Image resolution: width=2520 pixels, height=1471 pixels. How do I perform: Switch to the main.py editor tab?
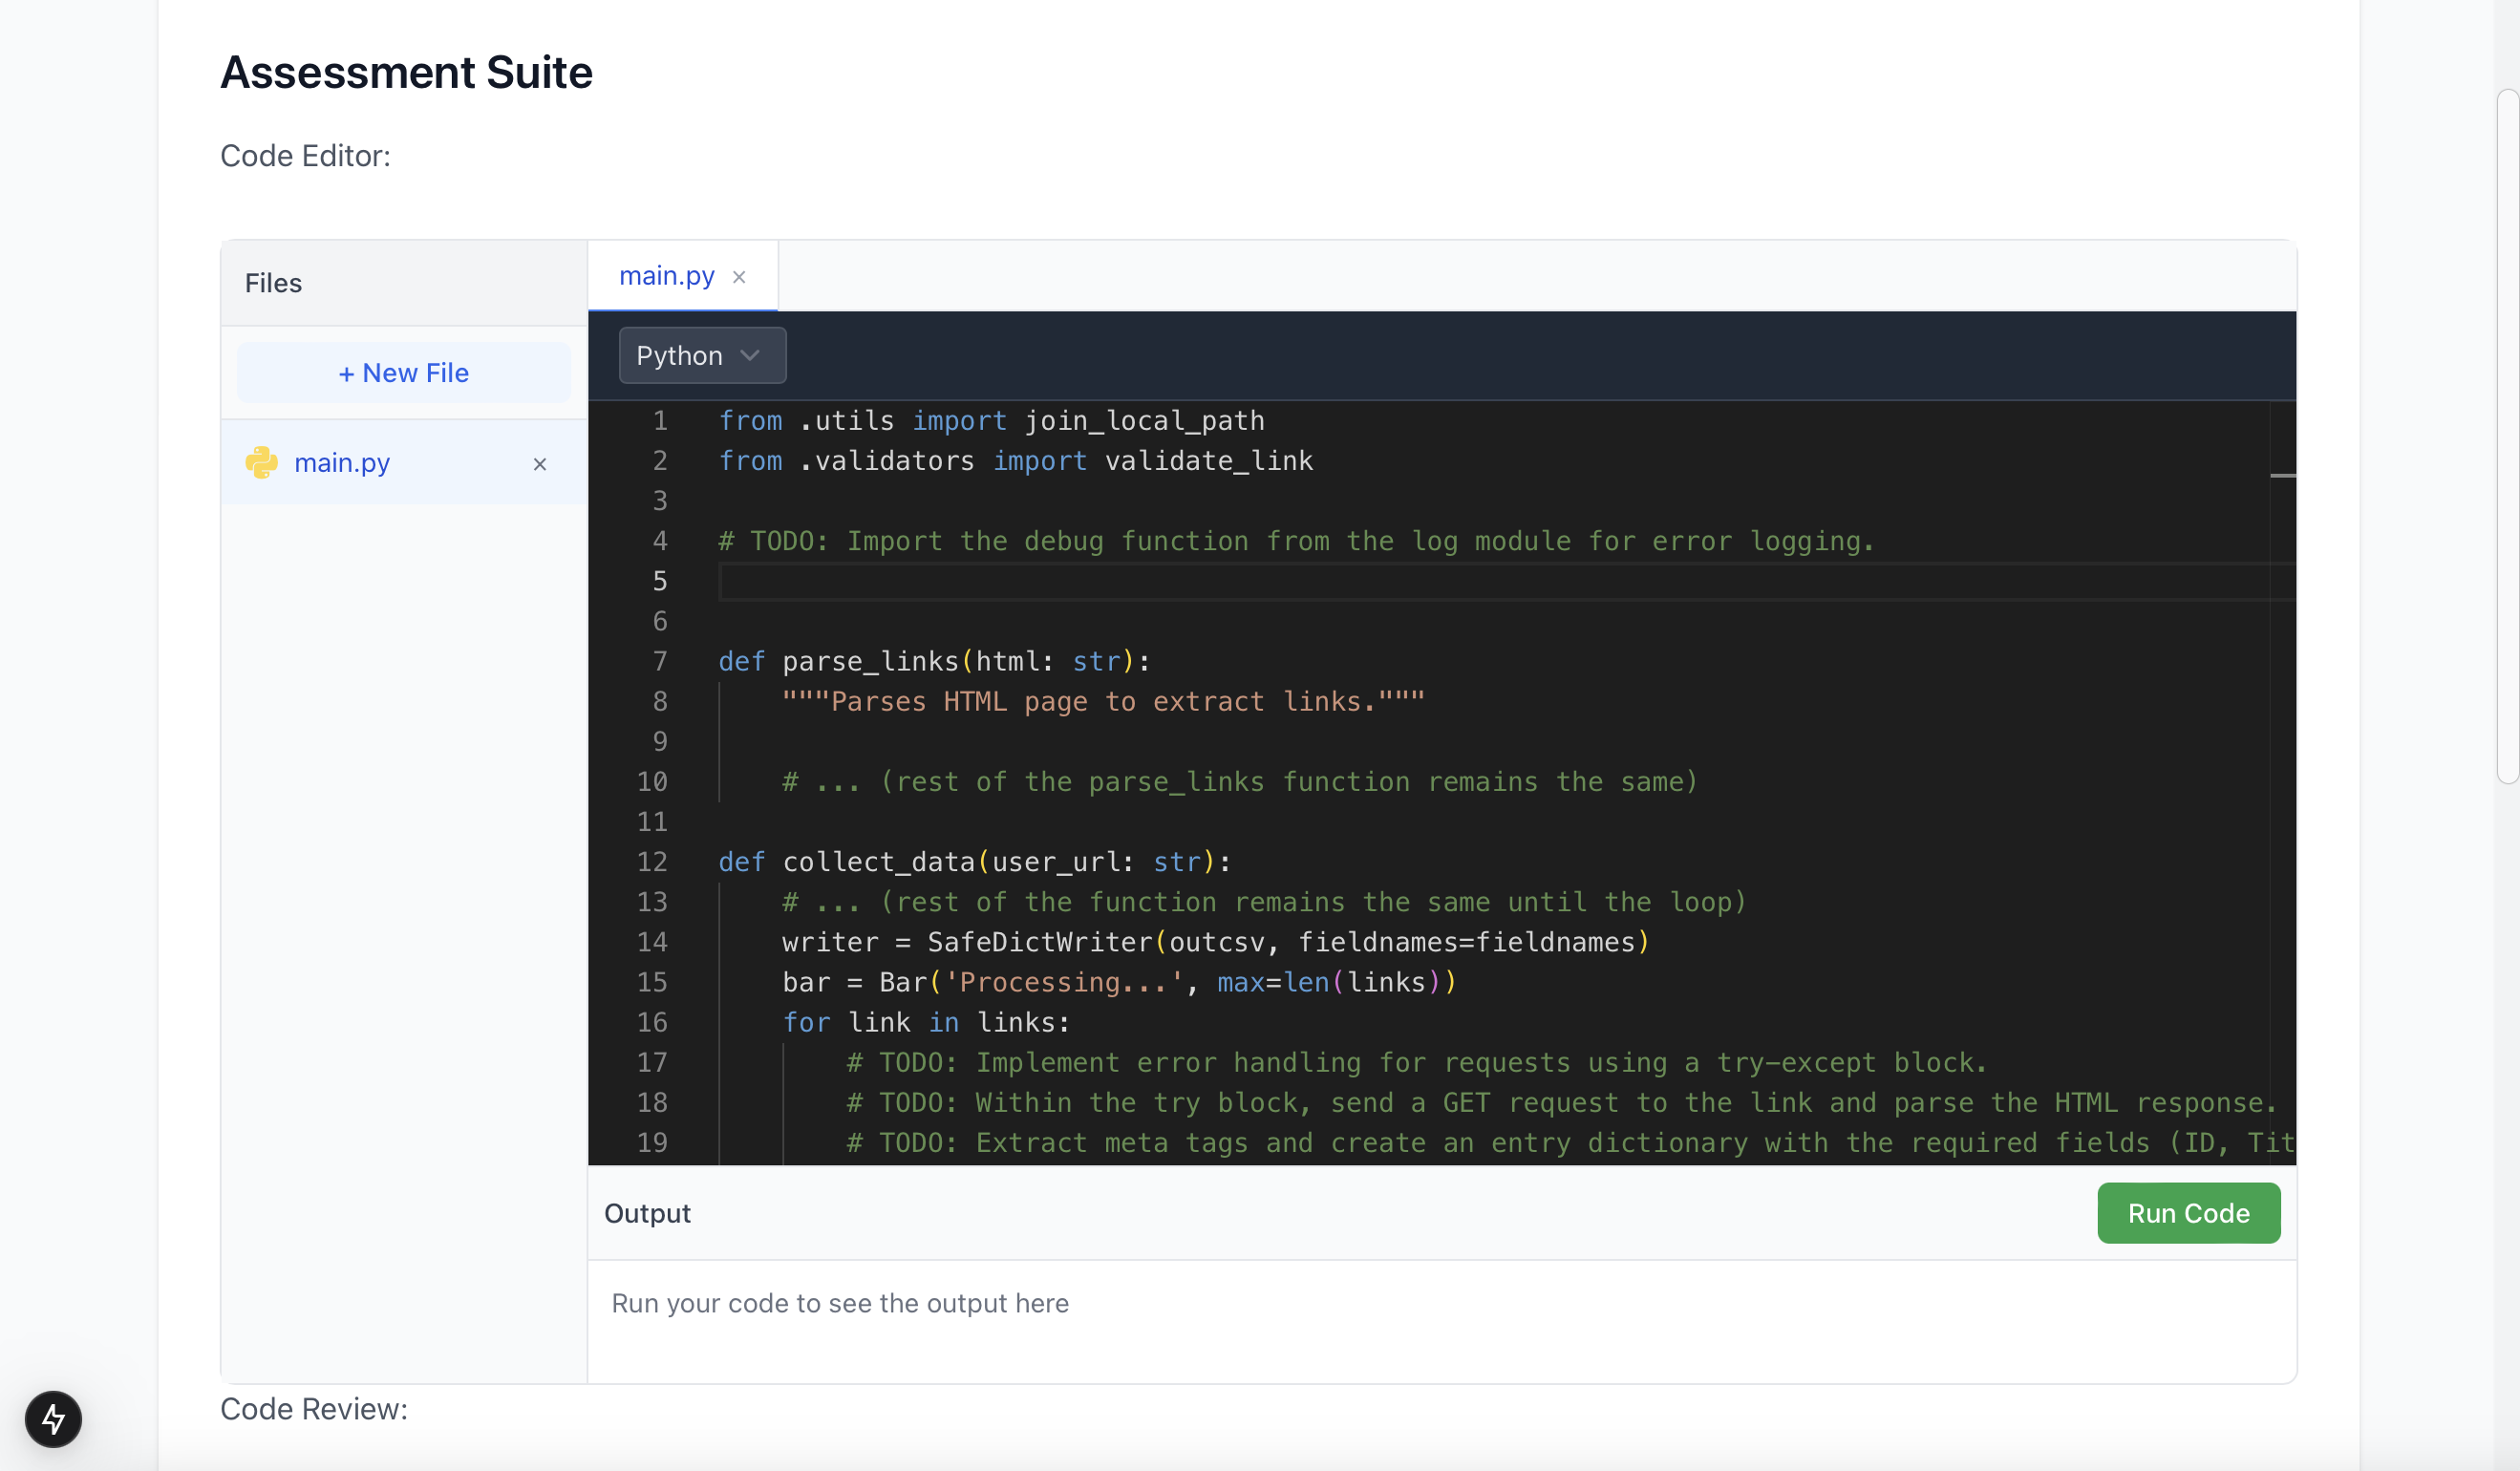(x=666, y=276)
